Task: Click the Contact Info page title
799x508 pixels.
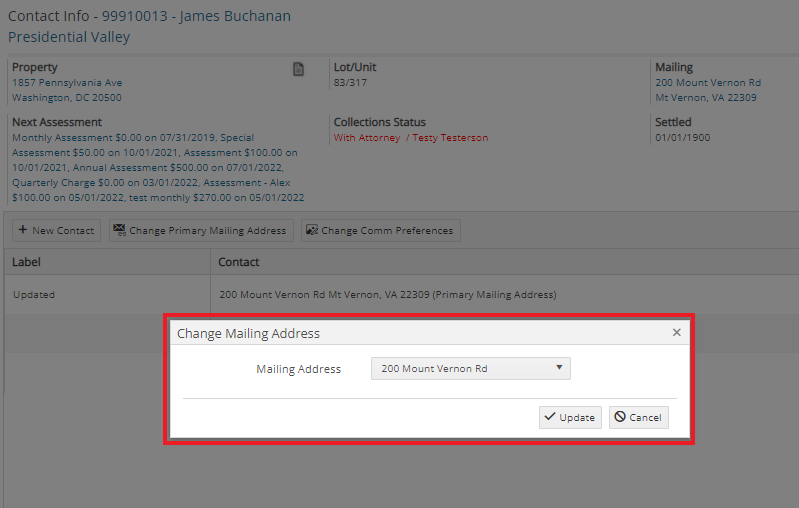Action: pyautogui.click(x=149, y=16)
